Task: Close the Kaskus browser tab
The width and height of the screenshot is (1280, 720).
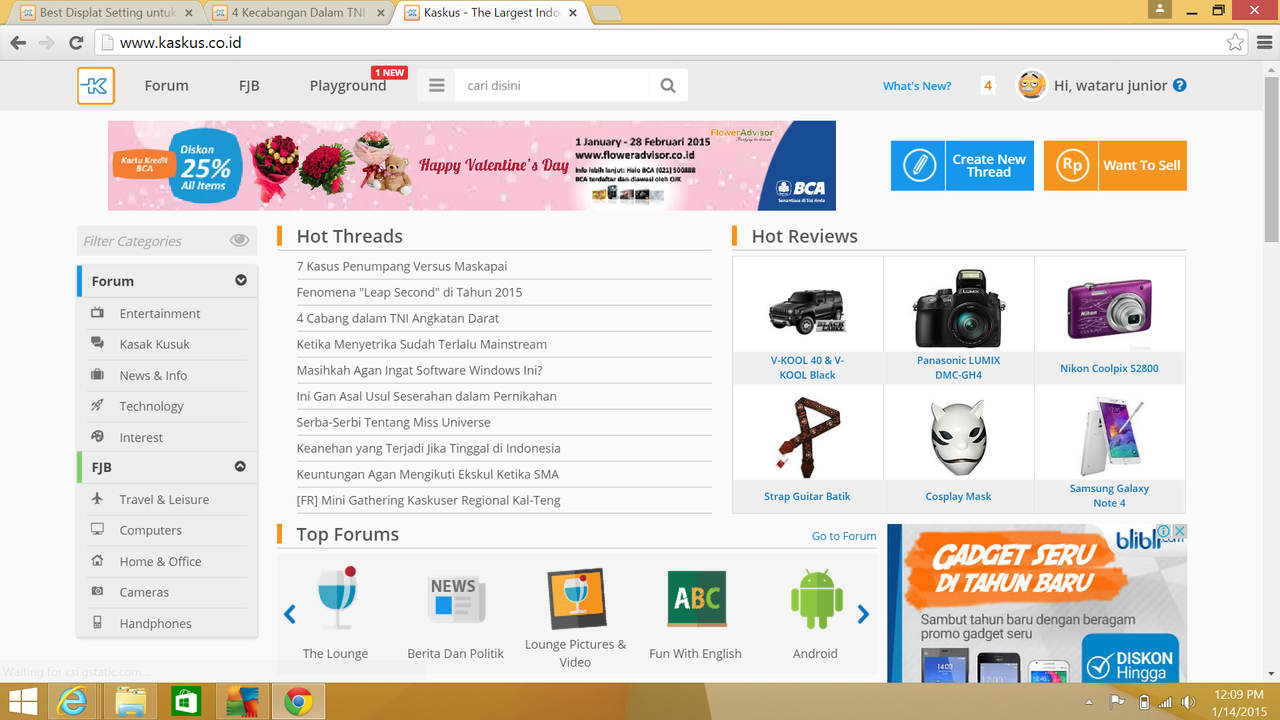Action: pyautogui.click(x=572, y=13)
